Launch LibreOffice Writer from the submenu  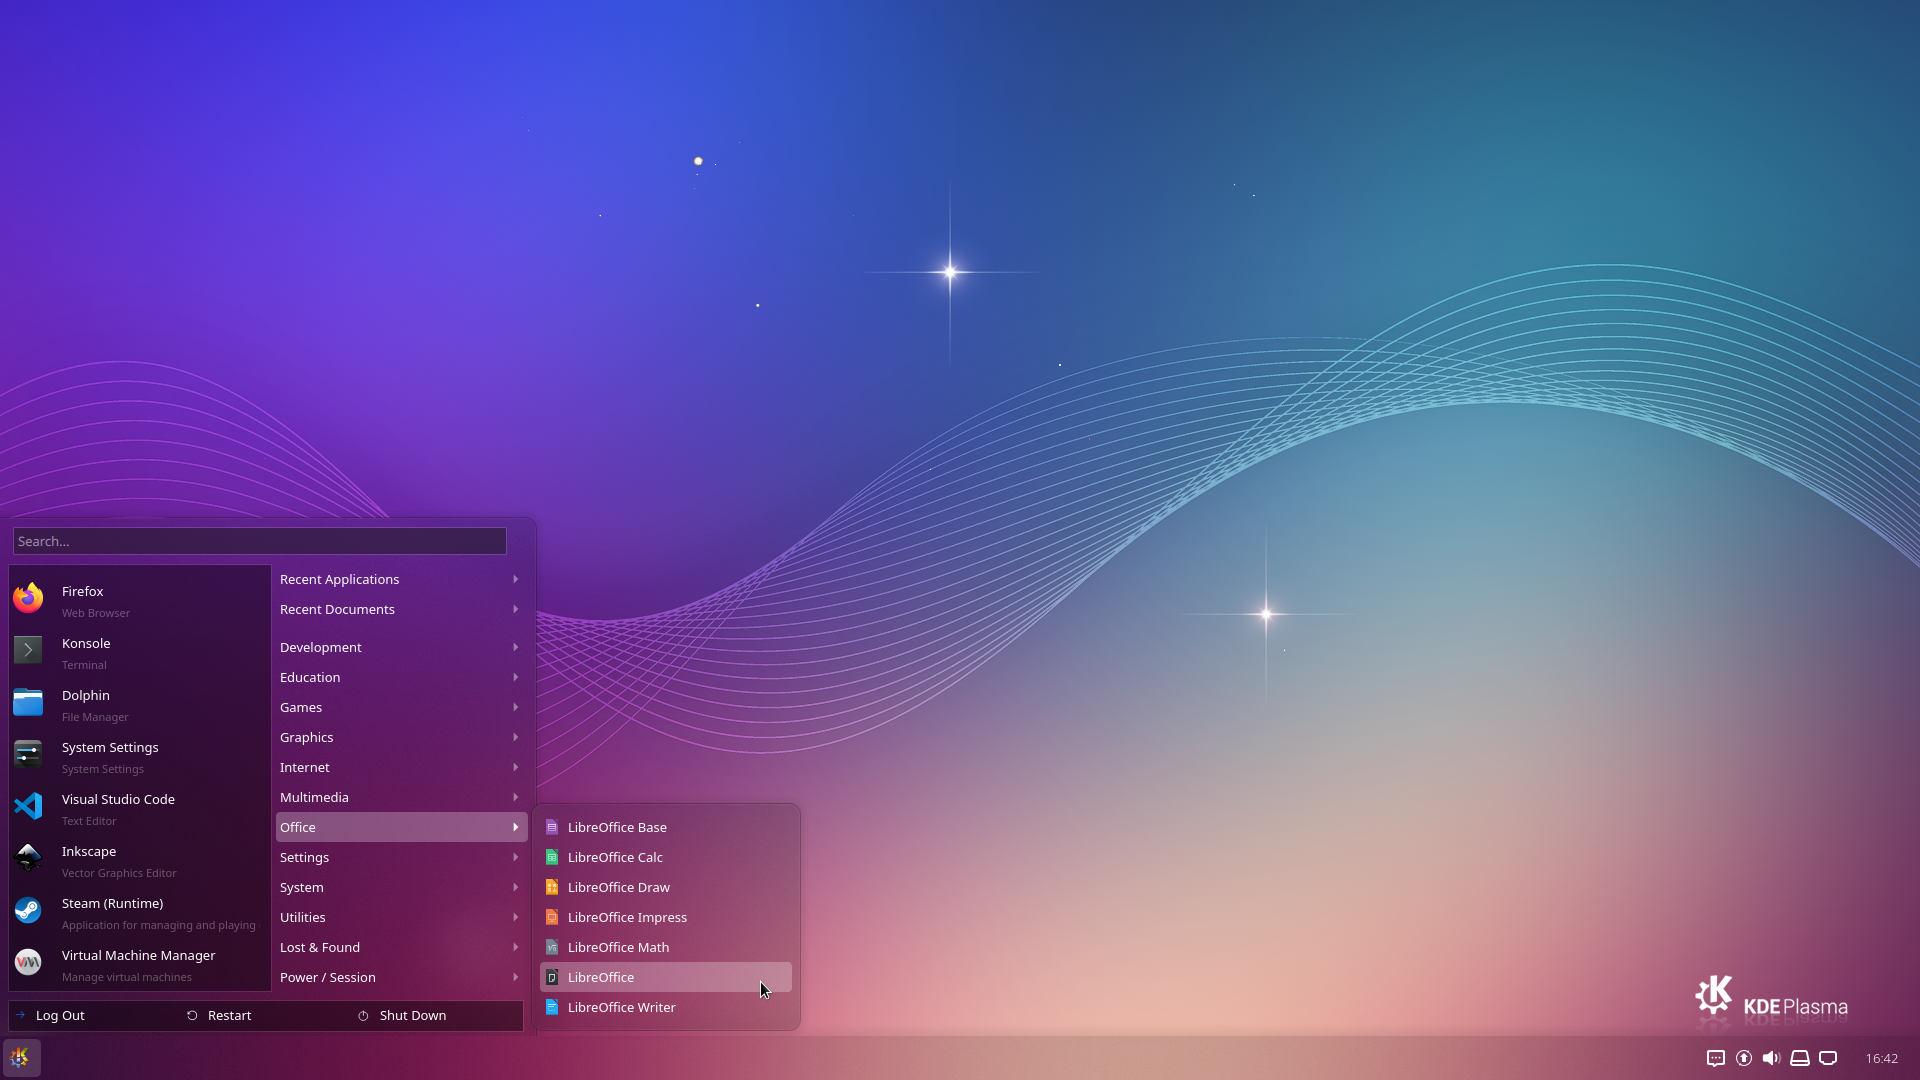[666, 1007]
